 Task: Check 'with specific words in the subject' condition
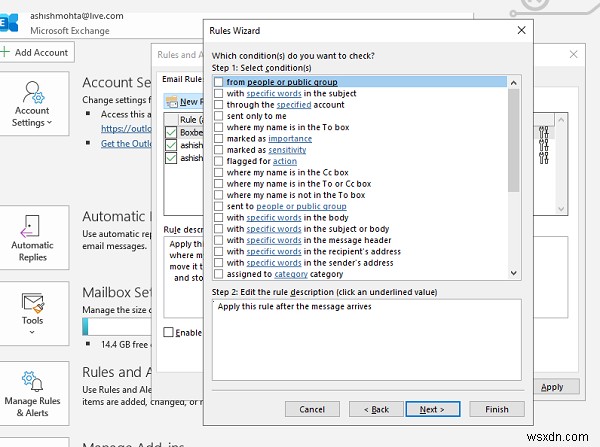[x=218, y=93]
